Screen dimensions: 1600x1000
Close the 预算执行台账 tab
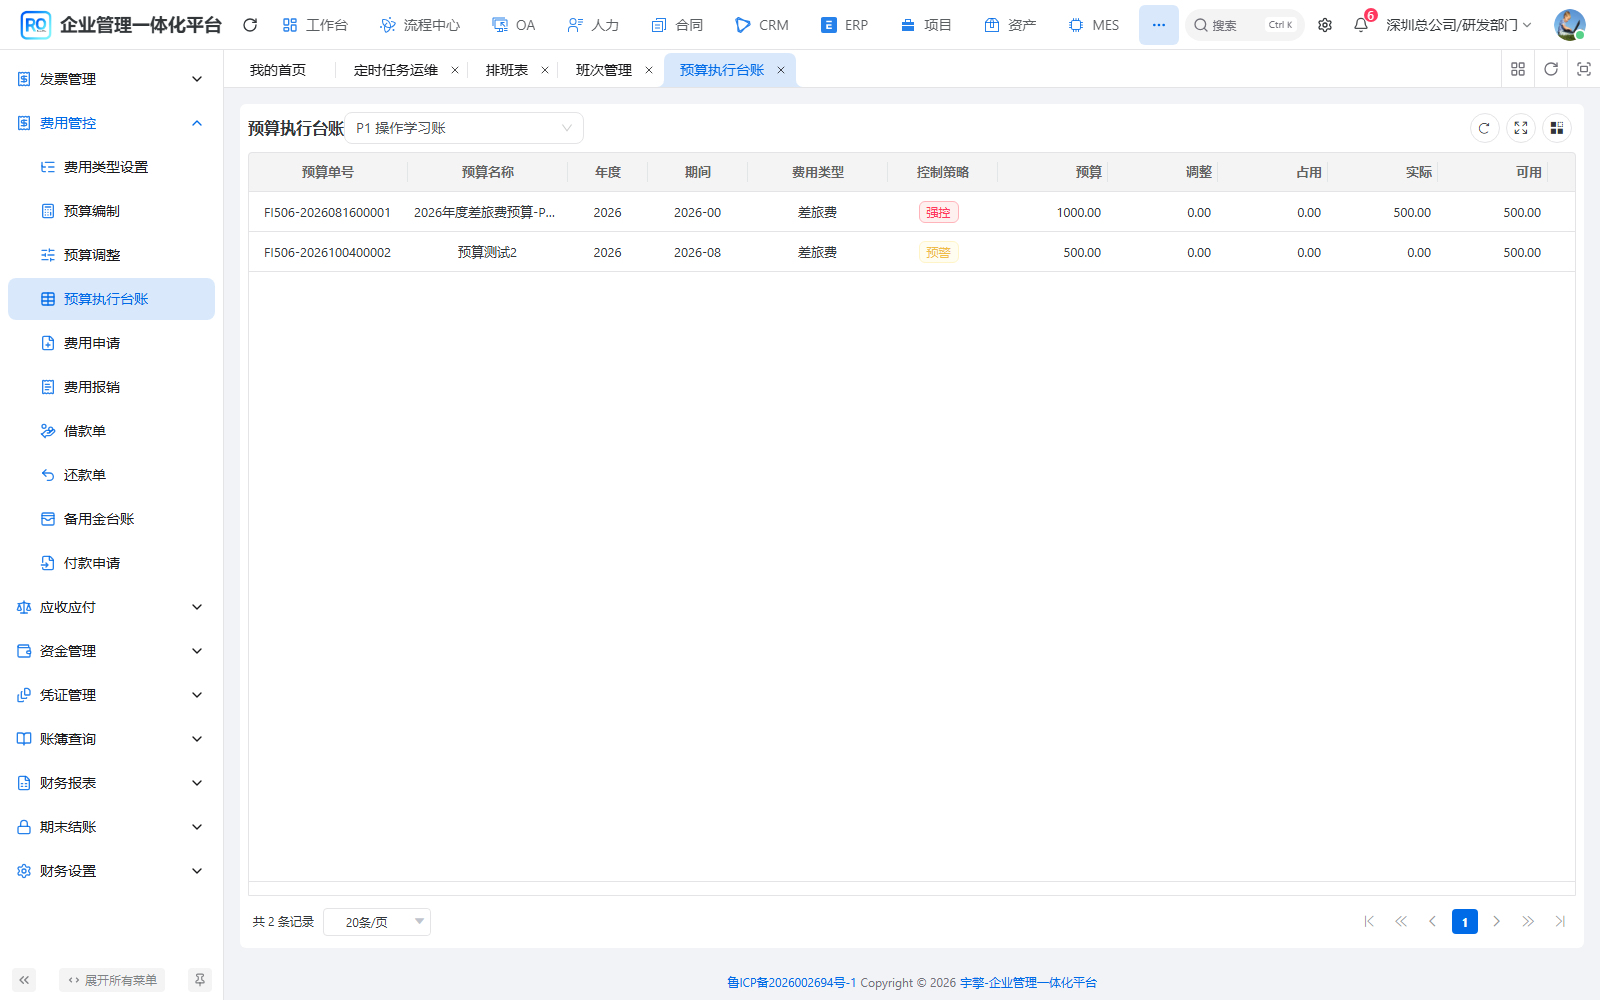[x=781, y=70]
